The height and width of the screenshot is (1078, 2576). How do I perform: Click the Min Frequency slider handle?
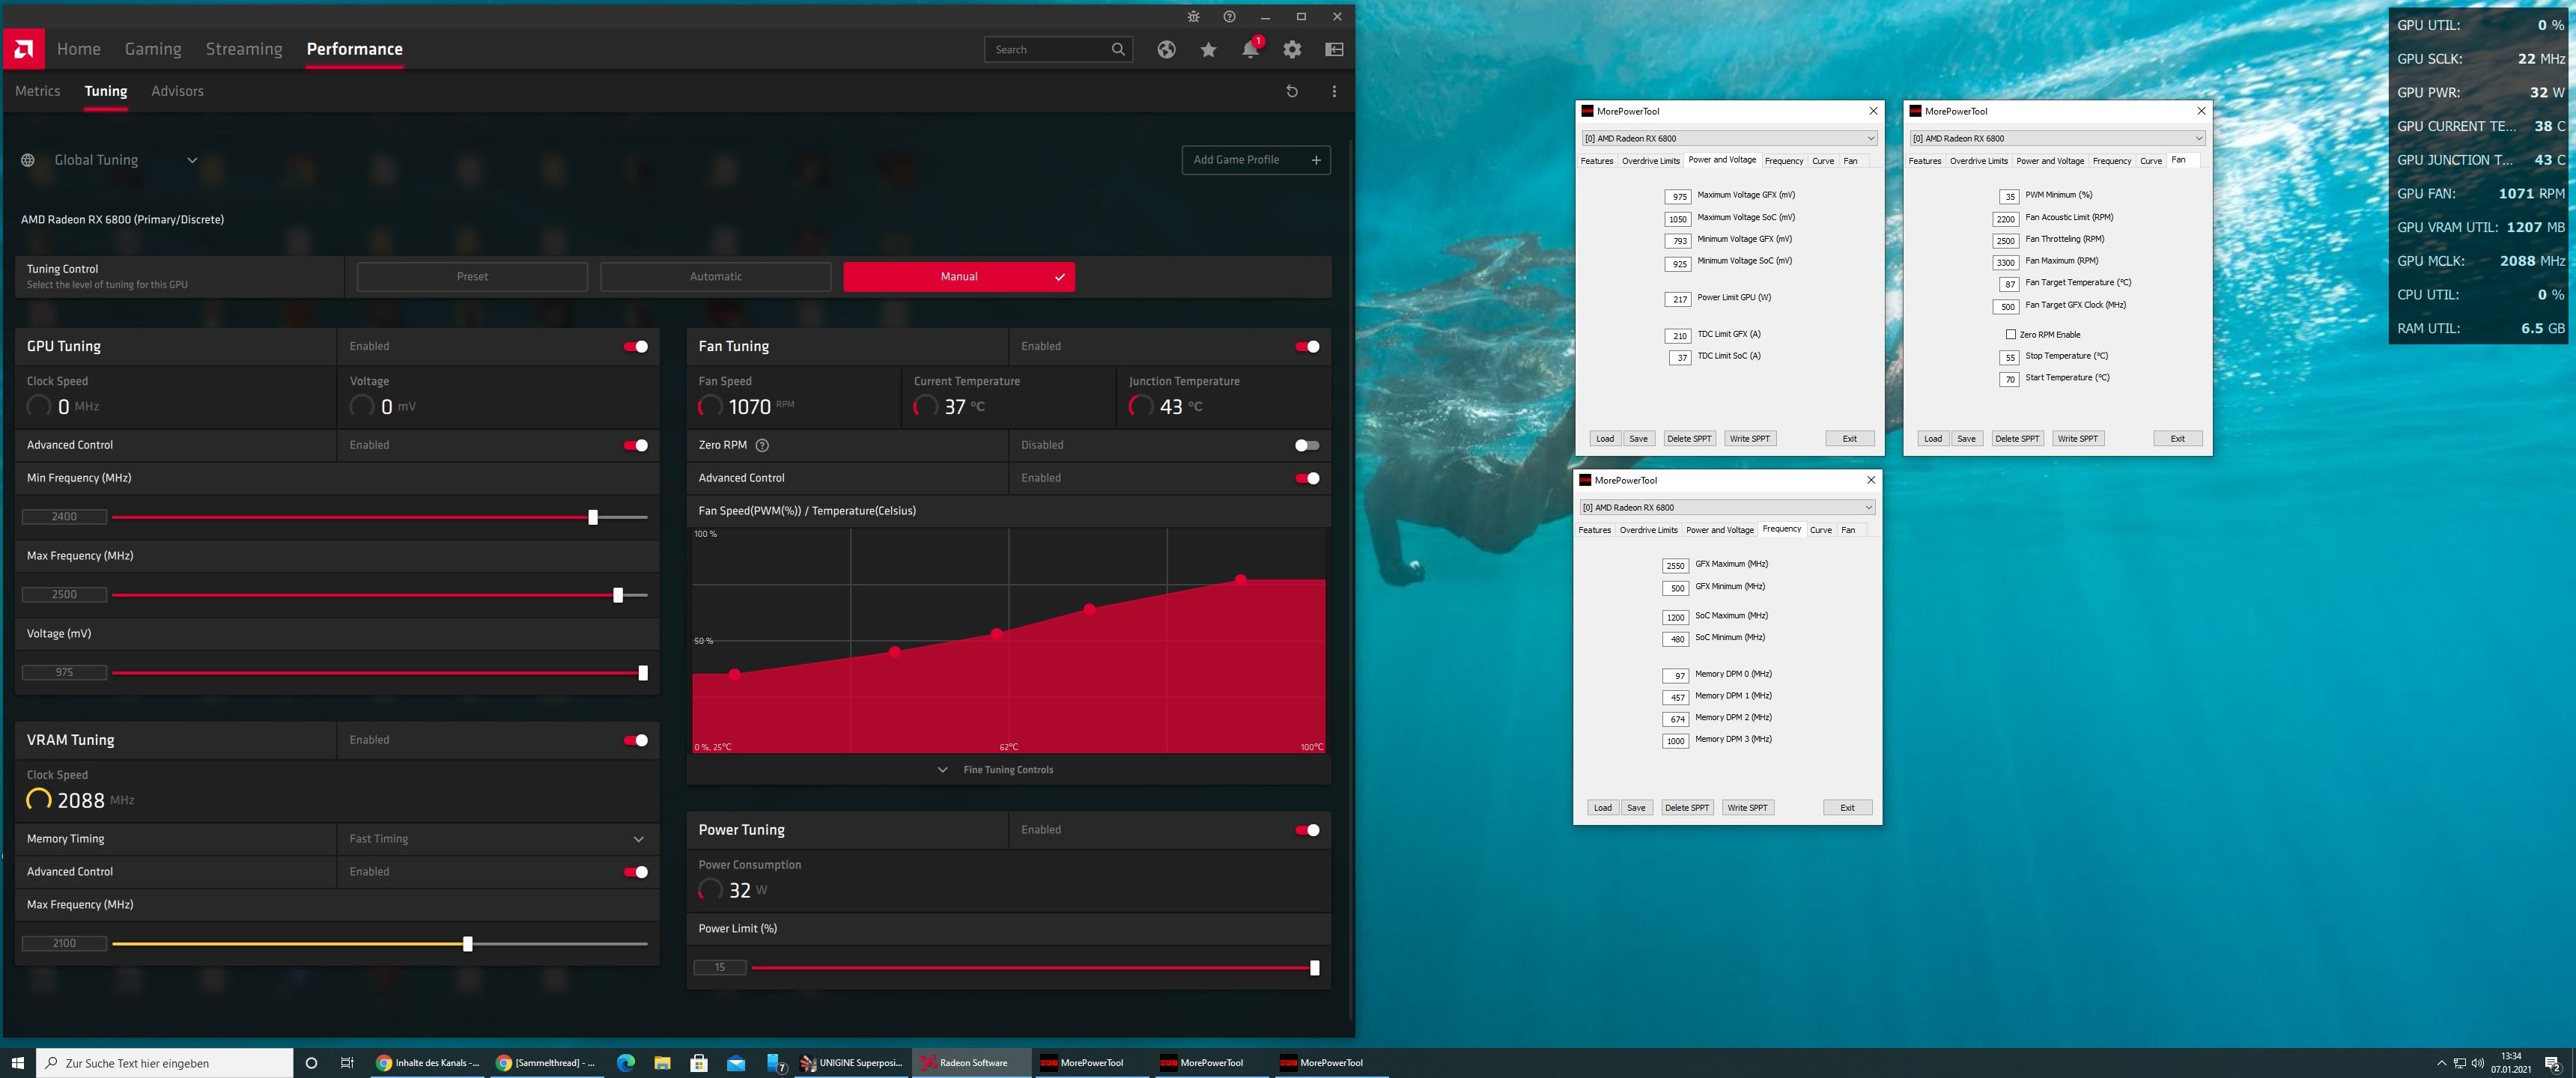[x=593, y=517]
